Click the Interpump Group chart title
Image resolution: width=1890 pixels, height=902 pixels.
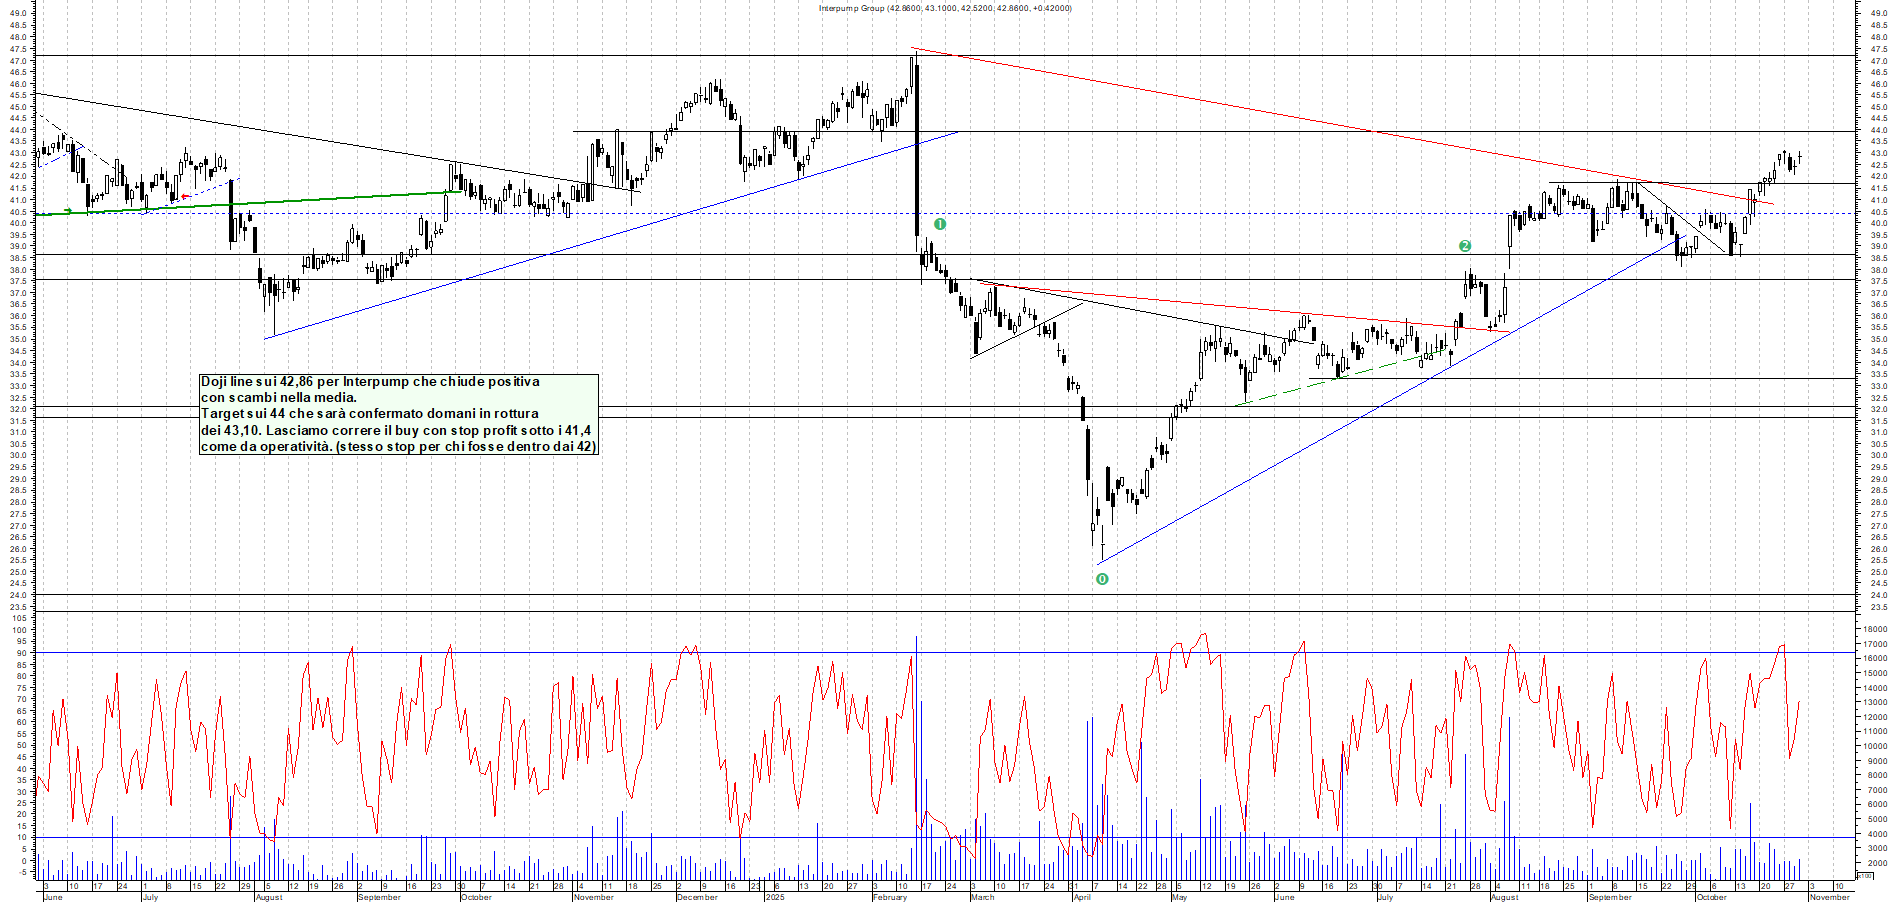point(945,8)
